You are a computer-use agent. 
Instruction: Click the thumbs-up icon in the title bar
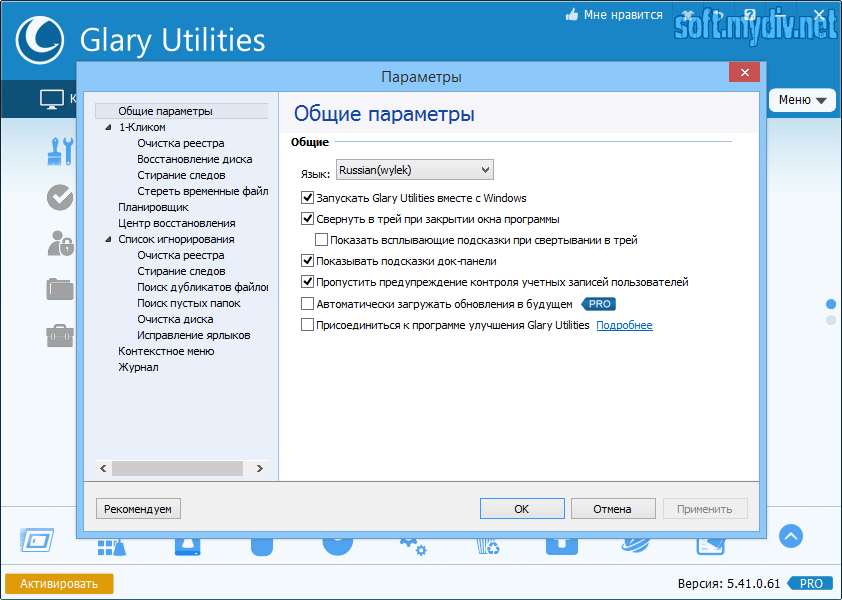pyautogui.click(x=572, y=15)
